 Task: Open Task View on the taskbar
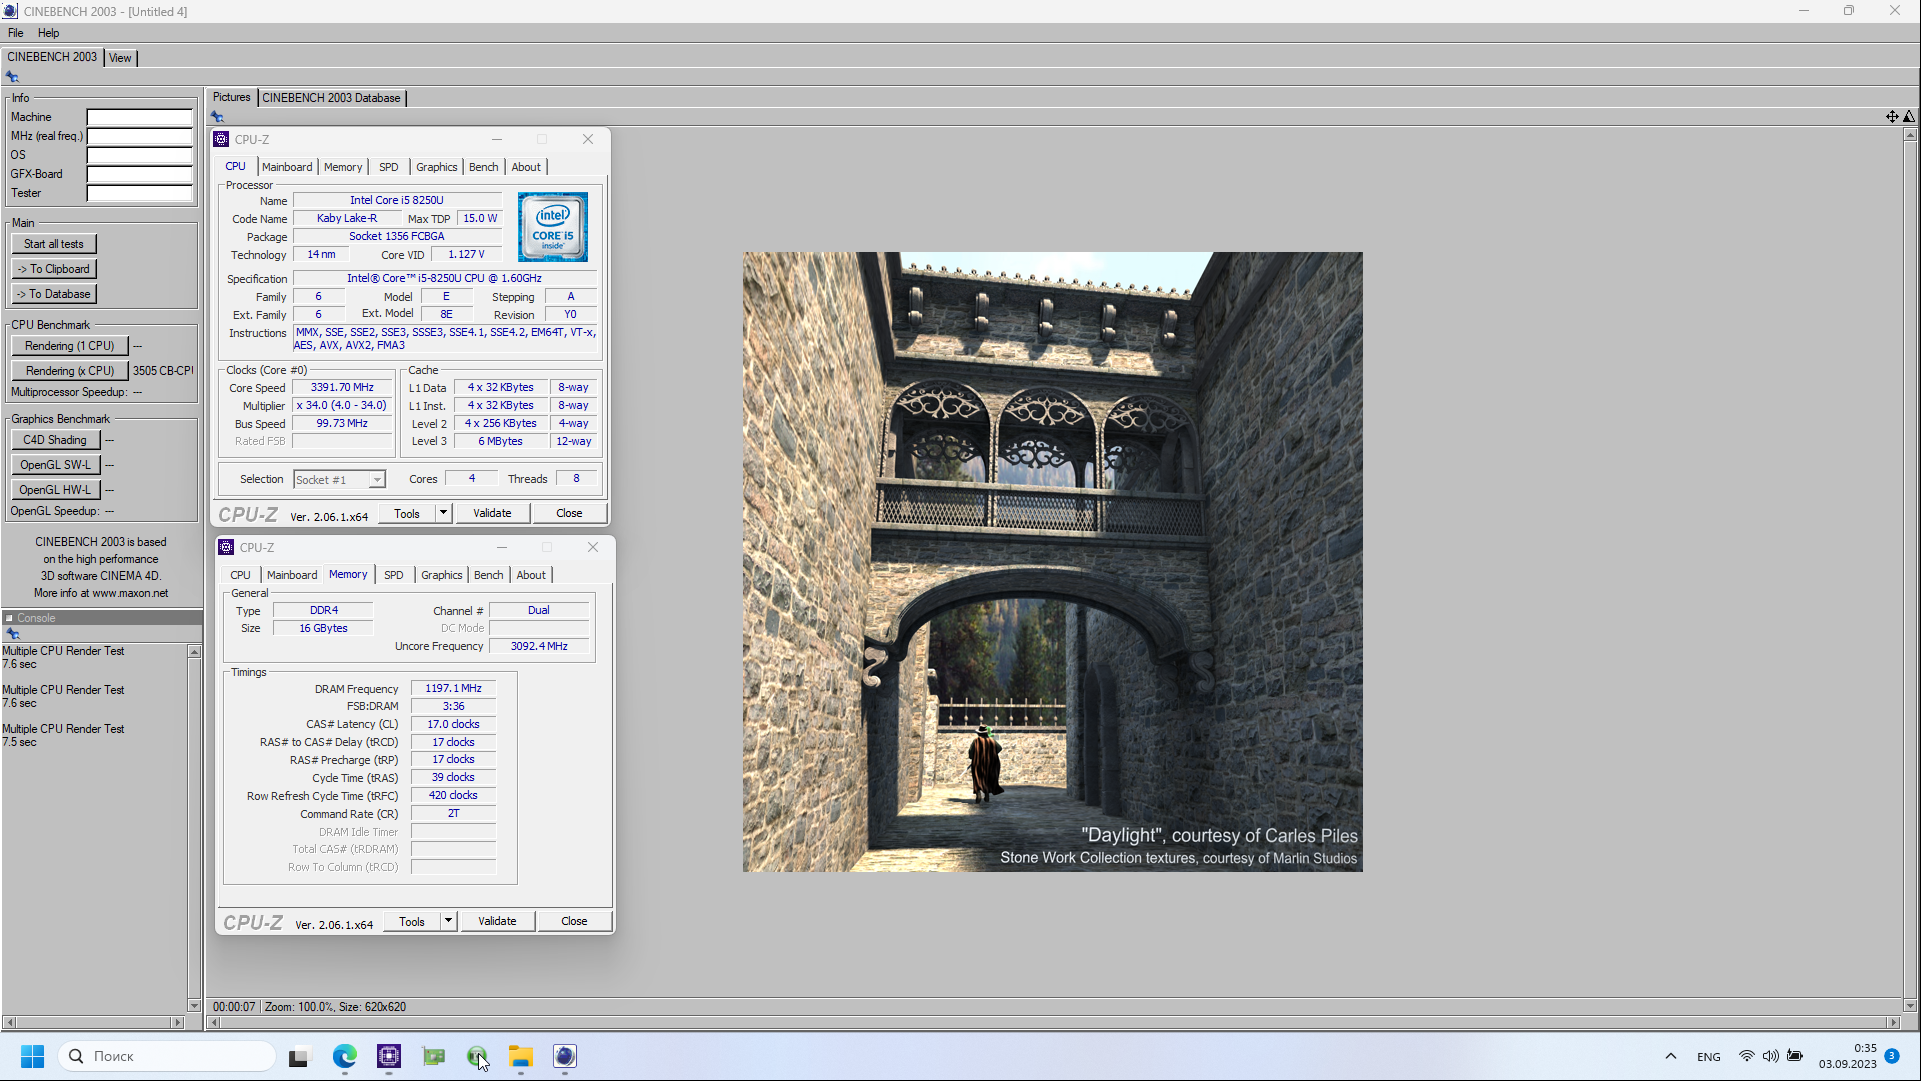coord(299,1057)
